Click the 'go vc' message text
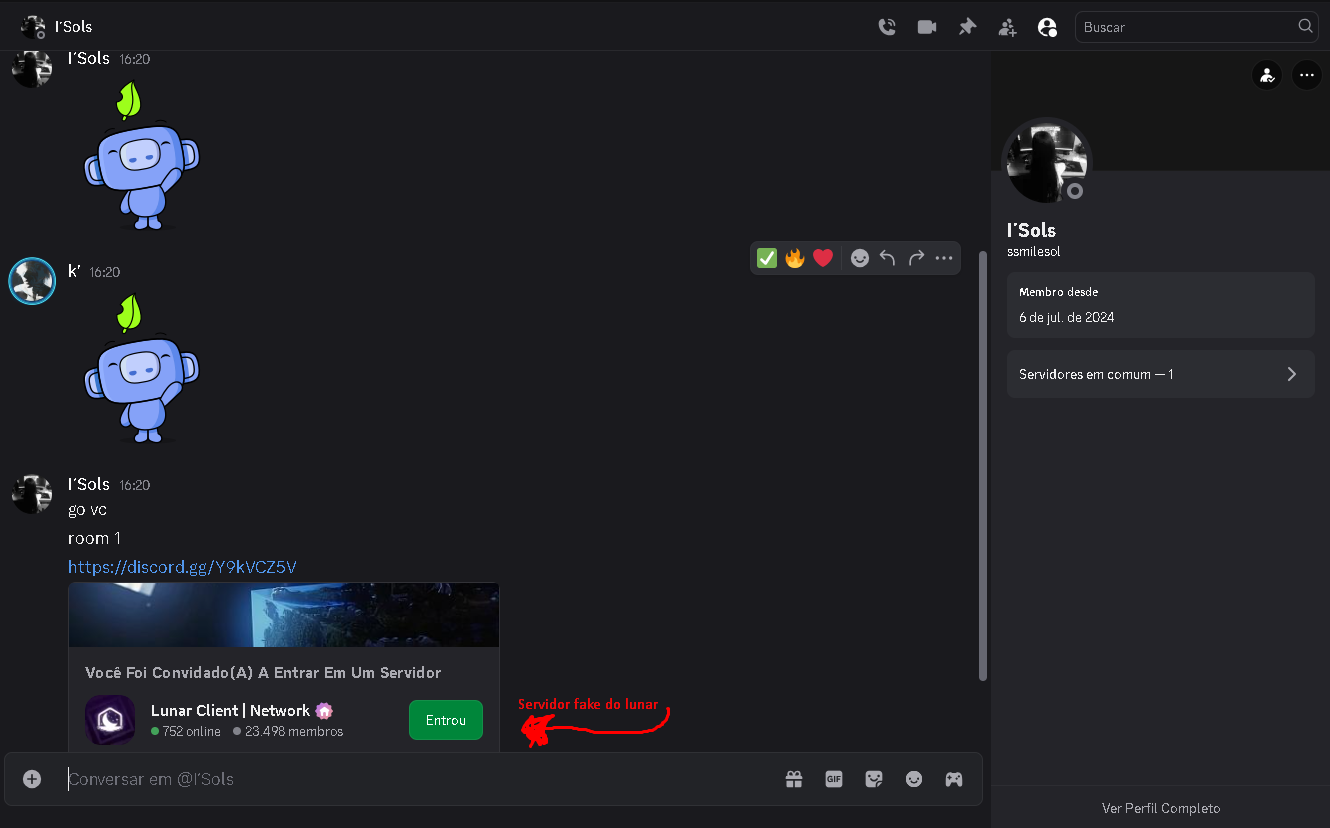Image resolution: width=1330 pixels, height=828 pixels. coord(87,510)
